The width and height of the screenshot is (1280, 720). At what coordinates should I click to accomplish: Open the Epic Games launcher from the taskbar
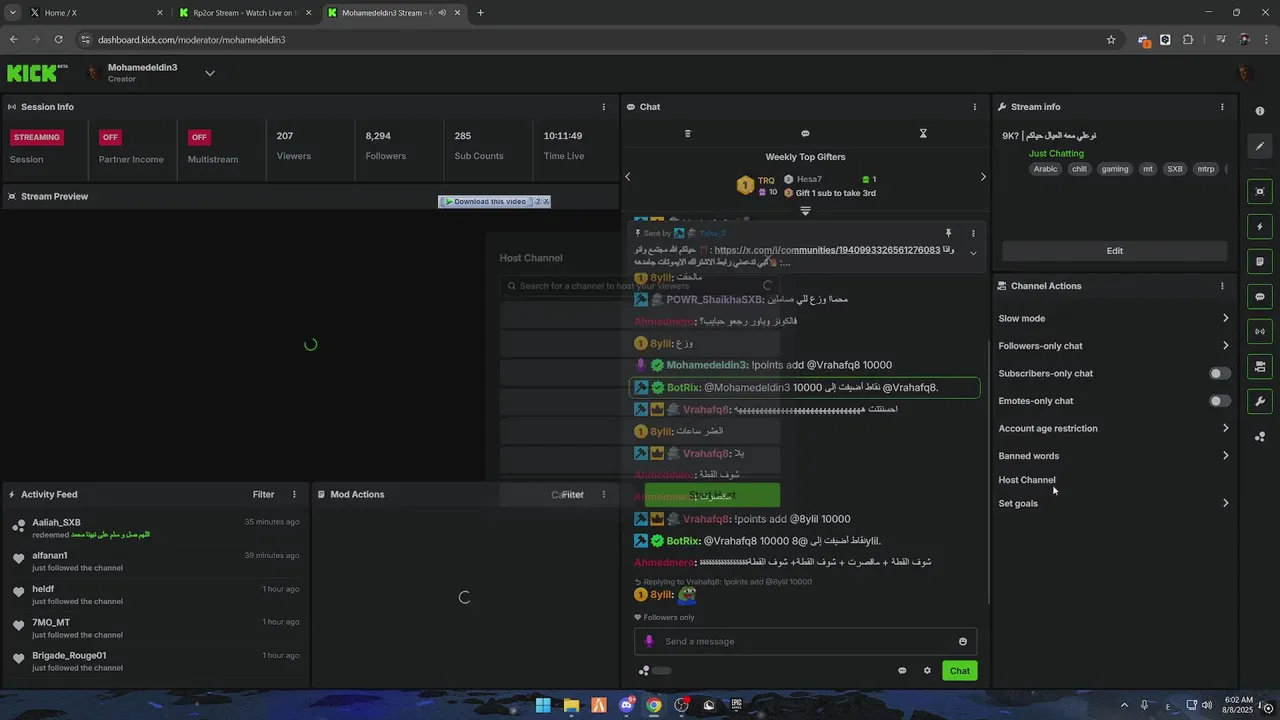pyautogui.click(x=736, y=705)
